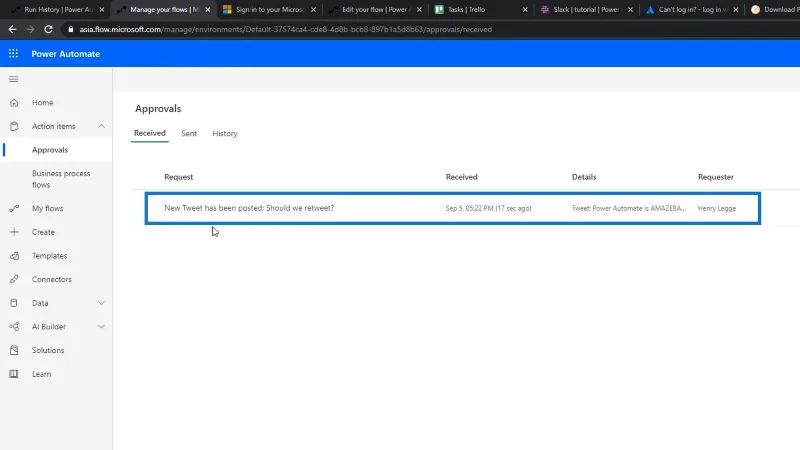Close the Edit your flow tab
This screenshot has height=450, width=800.
coord(419,10)
